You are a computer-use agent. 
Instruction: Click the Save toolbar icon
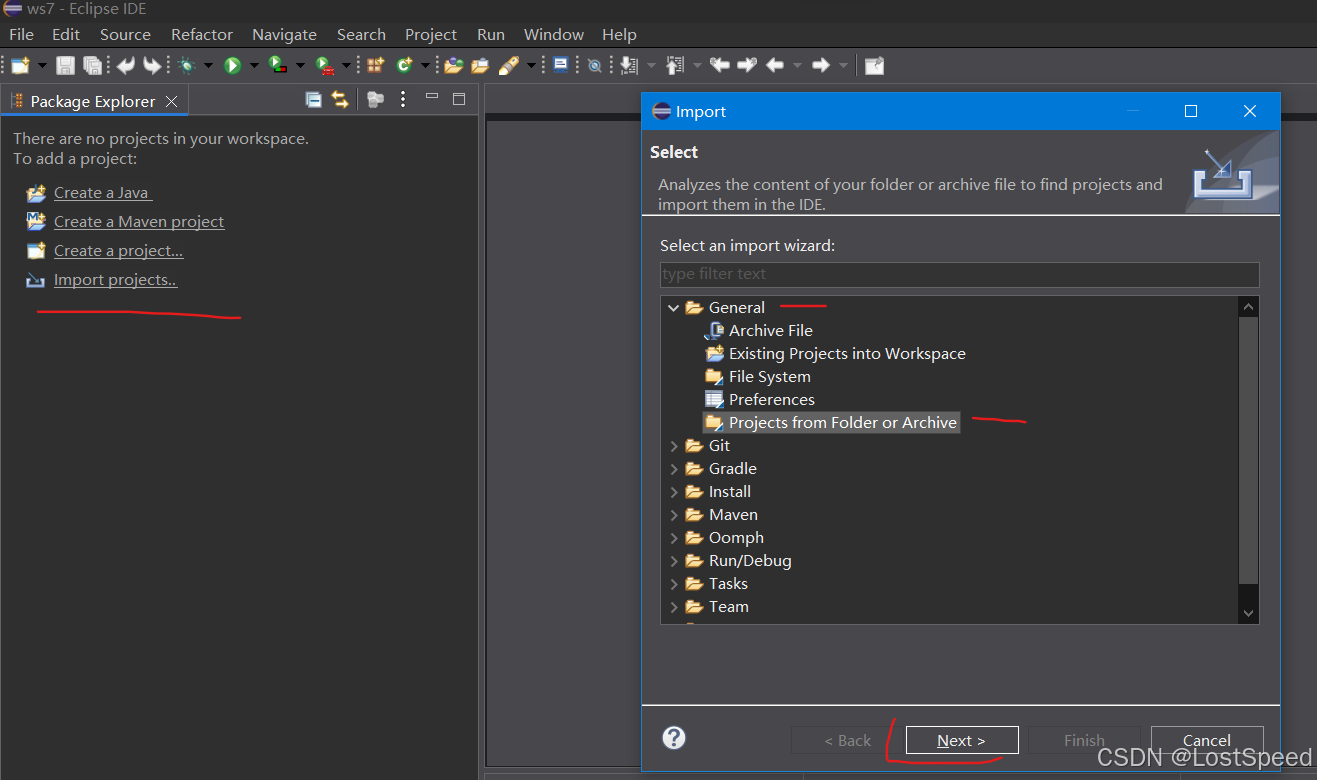(65, 65)
